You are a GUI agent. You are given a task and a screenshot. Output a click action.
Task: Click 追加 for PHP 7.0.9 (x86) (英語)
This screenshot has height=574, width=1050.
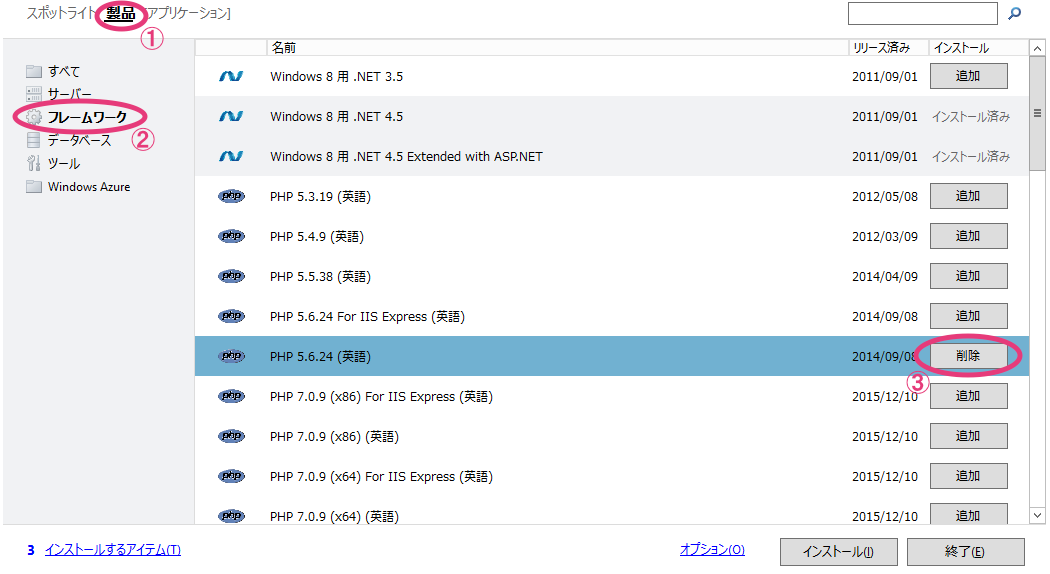pos(968,436)
